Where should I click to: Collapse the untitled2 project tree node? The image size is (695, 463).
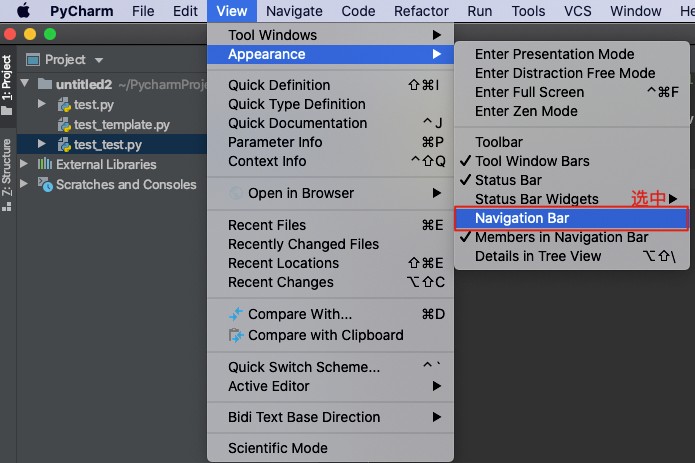[24, 83]
